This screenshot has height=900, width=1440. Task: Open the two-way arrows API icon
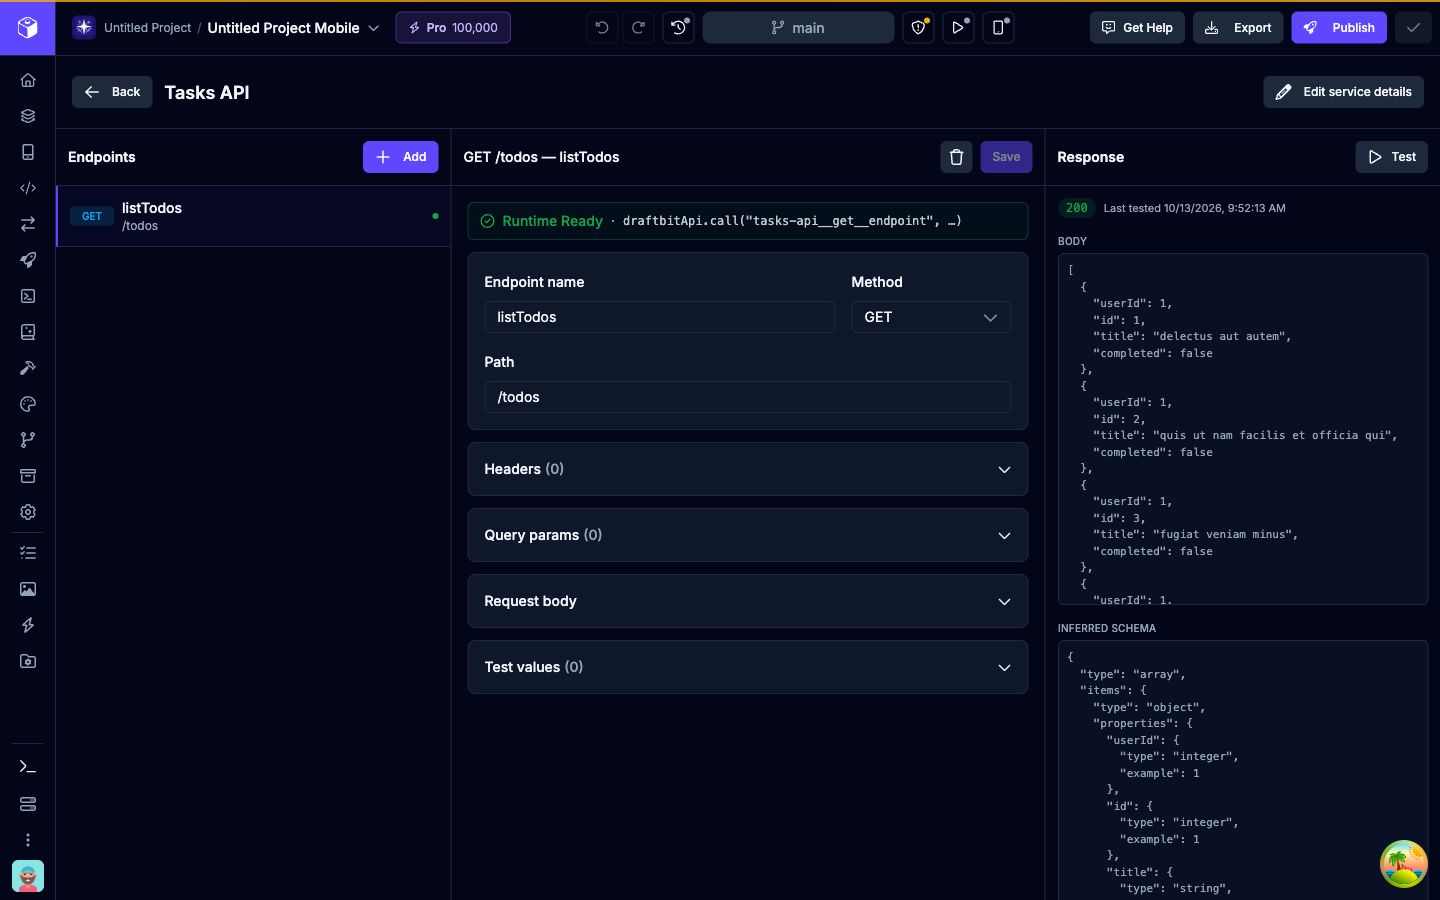pos(28,224)
